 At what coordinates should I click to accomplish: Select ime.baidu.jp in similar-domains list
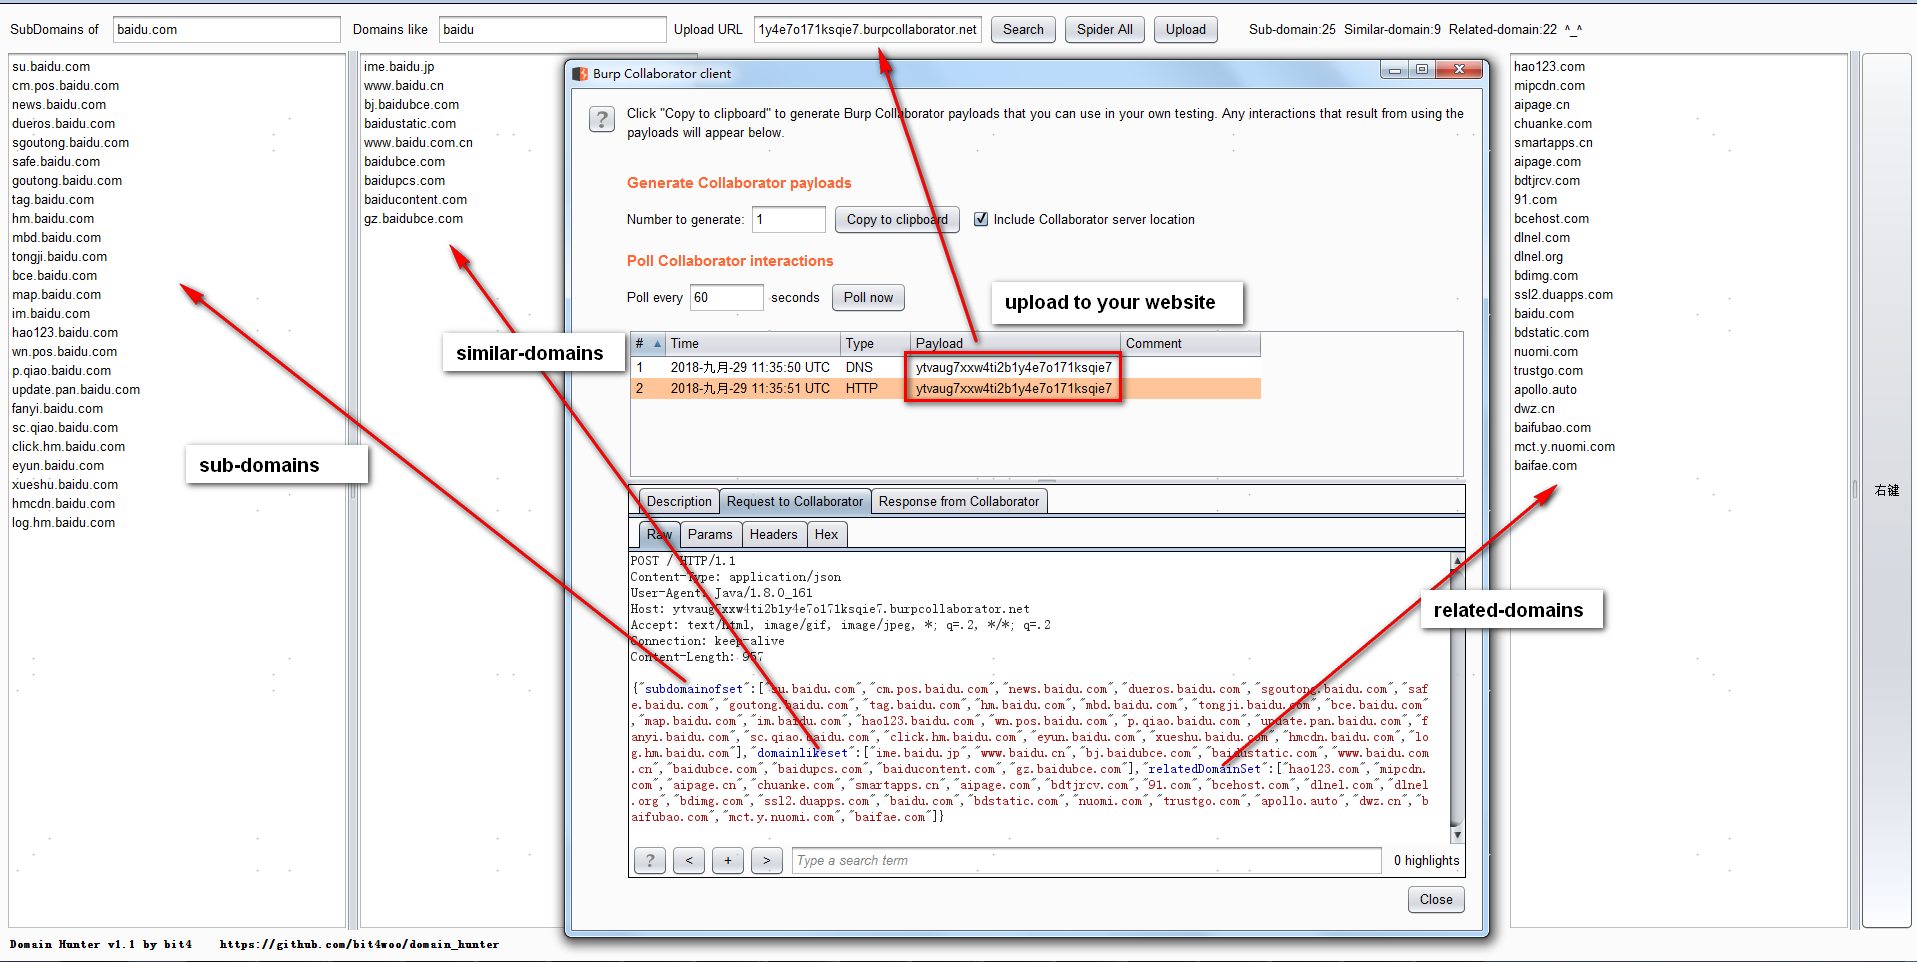[x=399, y=66]
